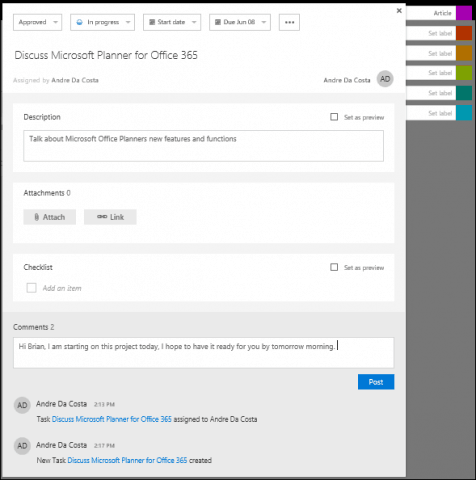Screen dimensions: 476x480
Task: Click AD avatar beside the 2:13 PM comment
Action: [x=22, y=405]
